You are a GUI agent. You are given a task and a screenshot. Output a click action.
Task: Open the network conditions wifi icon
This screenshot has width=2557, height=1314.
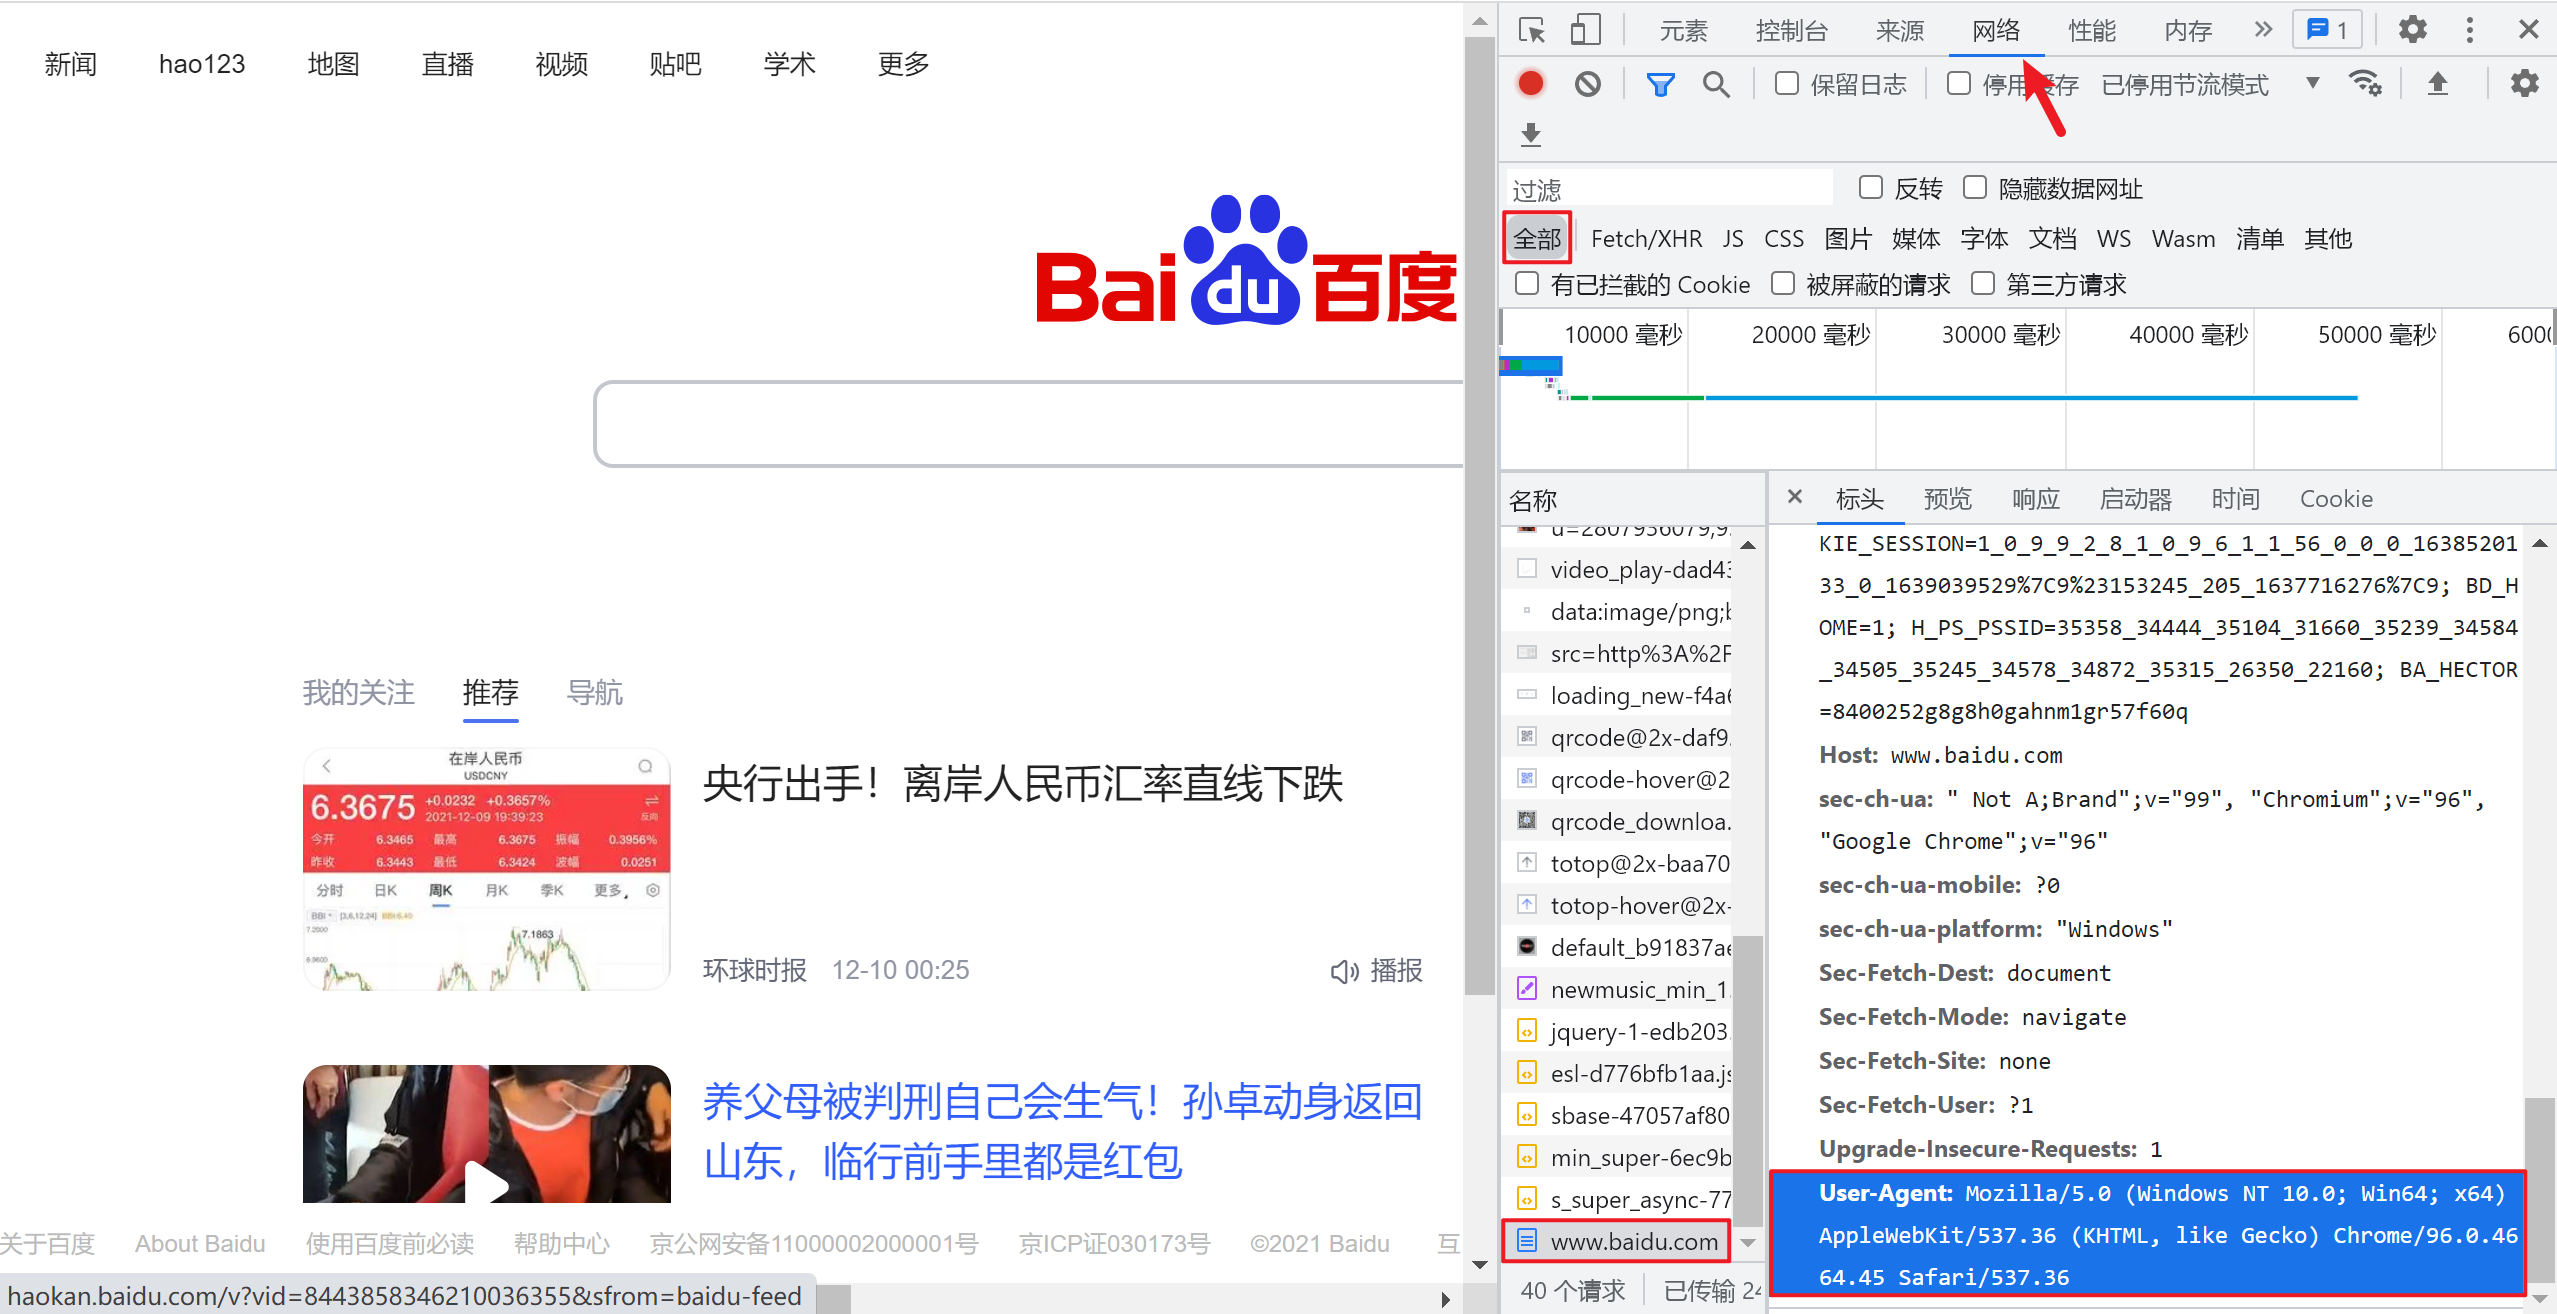[2365, 84]
